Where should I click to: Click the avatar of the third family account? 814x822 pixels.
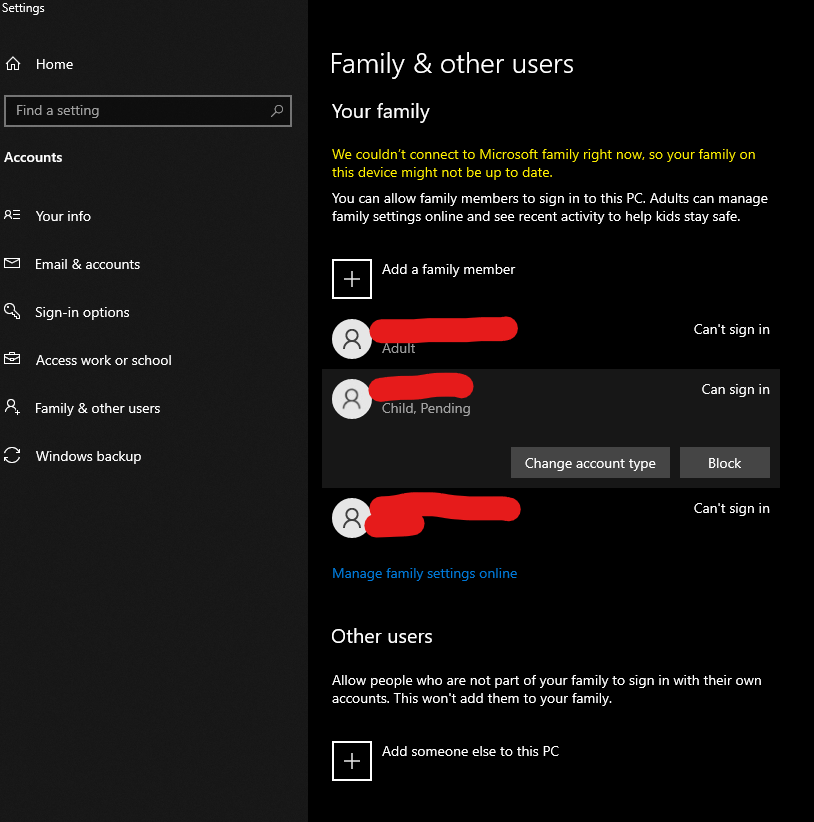coord(352,518)
